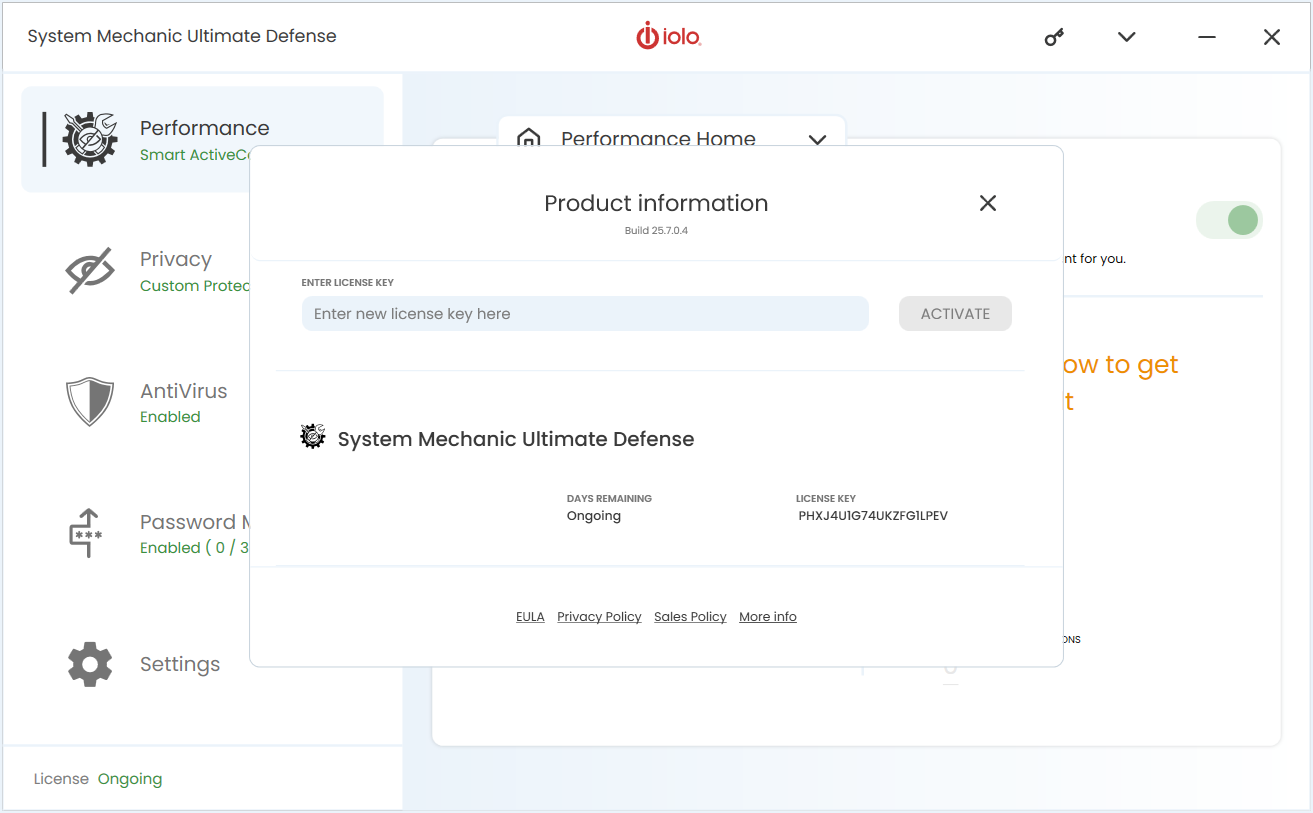Open the Settings gear icon
This screenshot has width=1313, height=813.
pos(90,664)
